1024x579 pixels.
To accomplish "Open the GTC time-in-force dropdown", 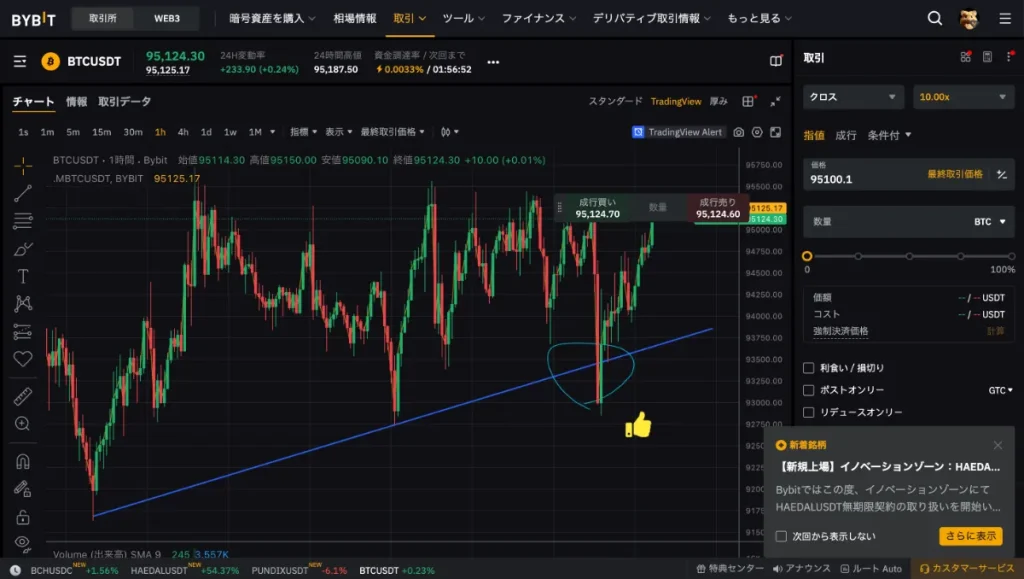I will pos(1000,390).
